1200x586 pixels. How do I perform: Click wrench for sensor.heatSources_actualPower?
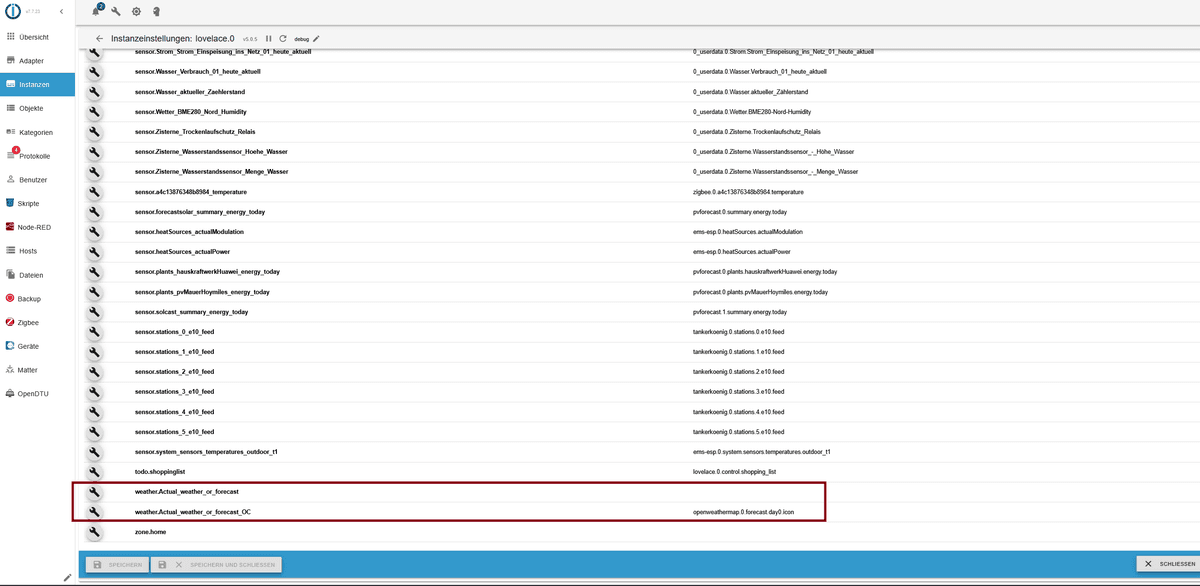93,252
